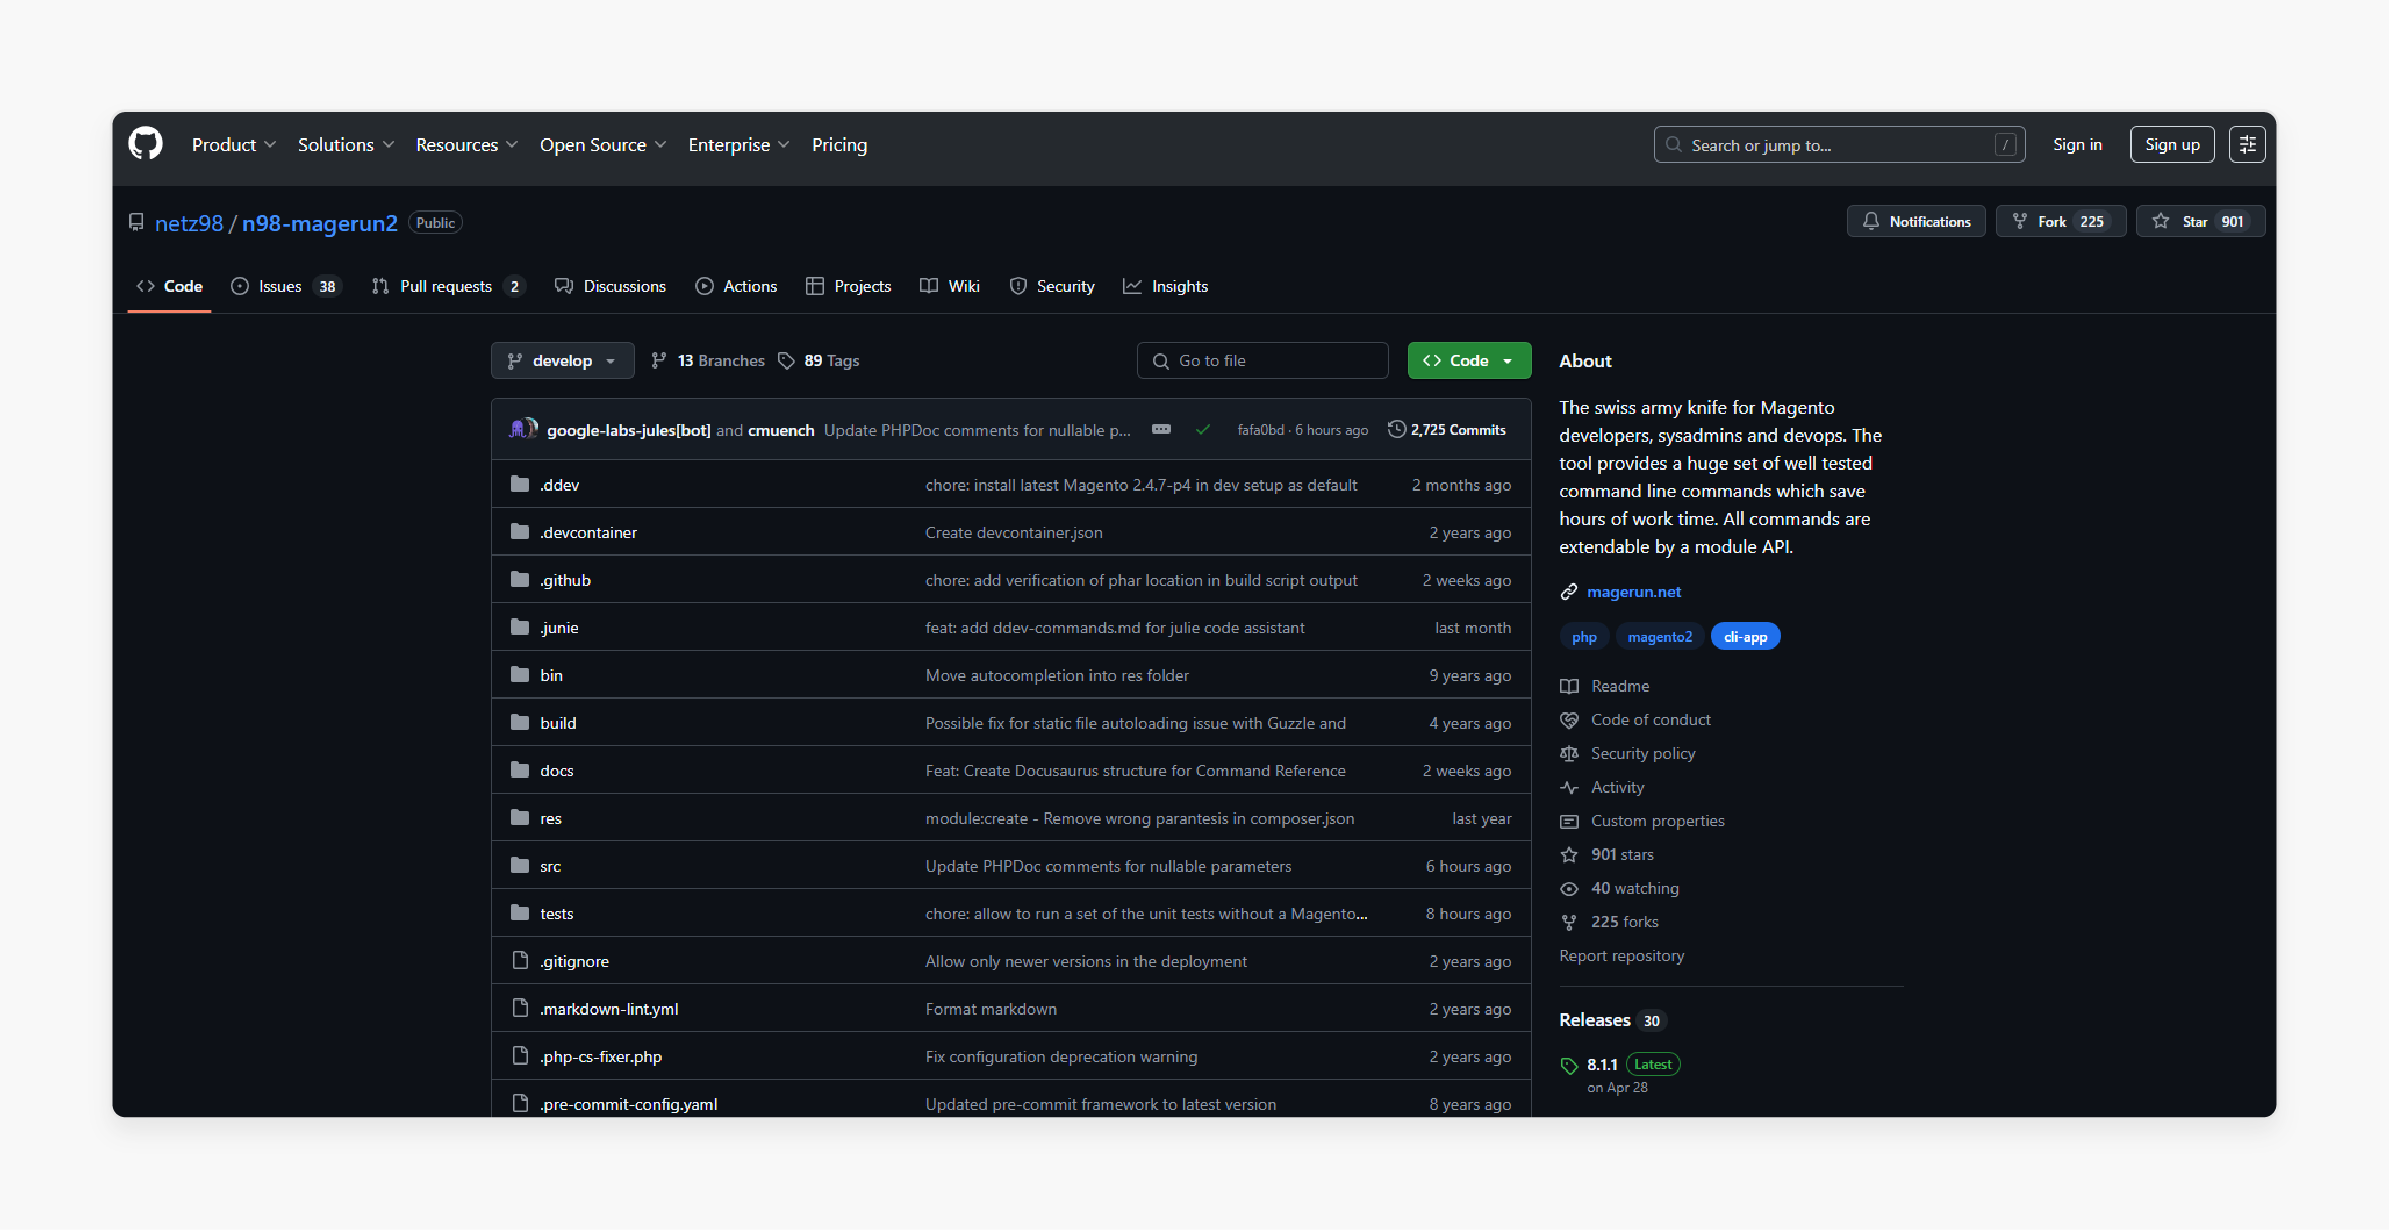Click the commit history clock icon
This screenshot has width=2389, height=1230.
pos(1396,429)
